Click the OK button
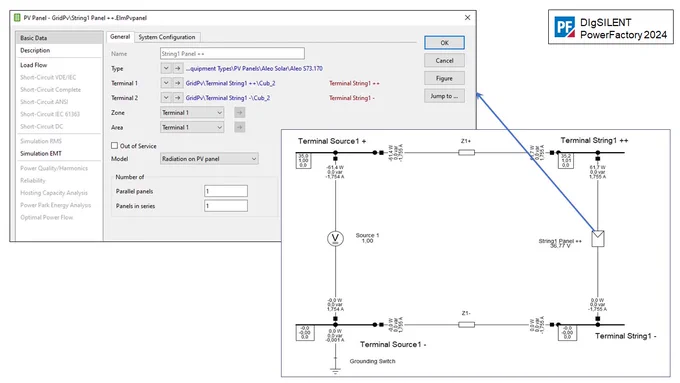The image size is (680, 383). (444, 43)
